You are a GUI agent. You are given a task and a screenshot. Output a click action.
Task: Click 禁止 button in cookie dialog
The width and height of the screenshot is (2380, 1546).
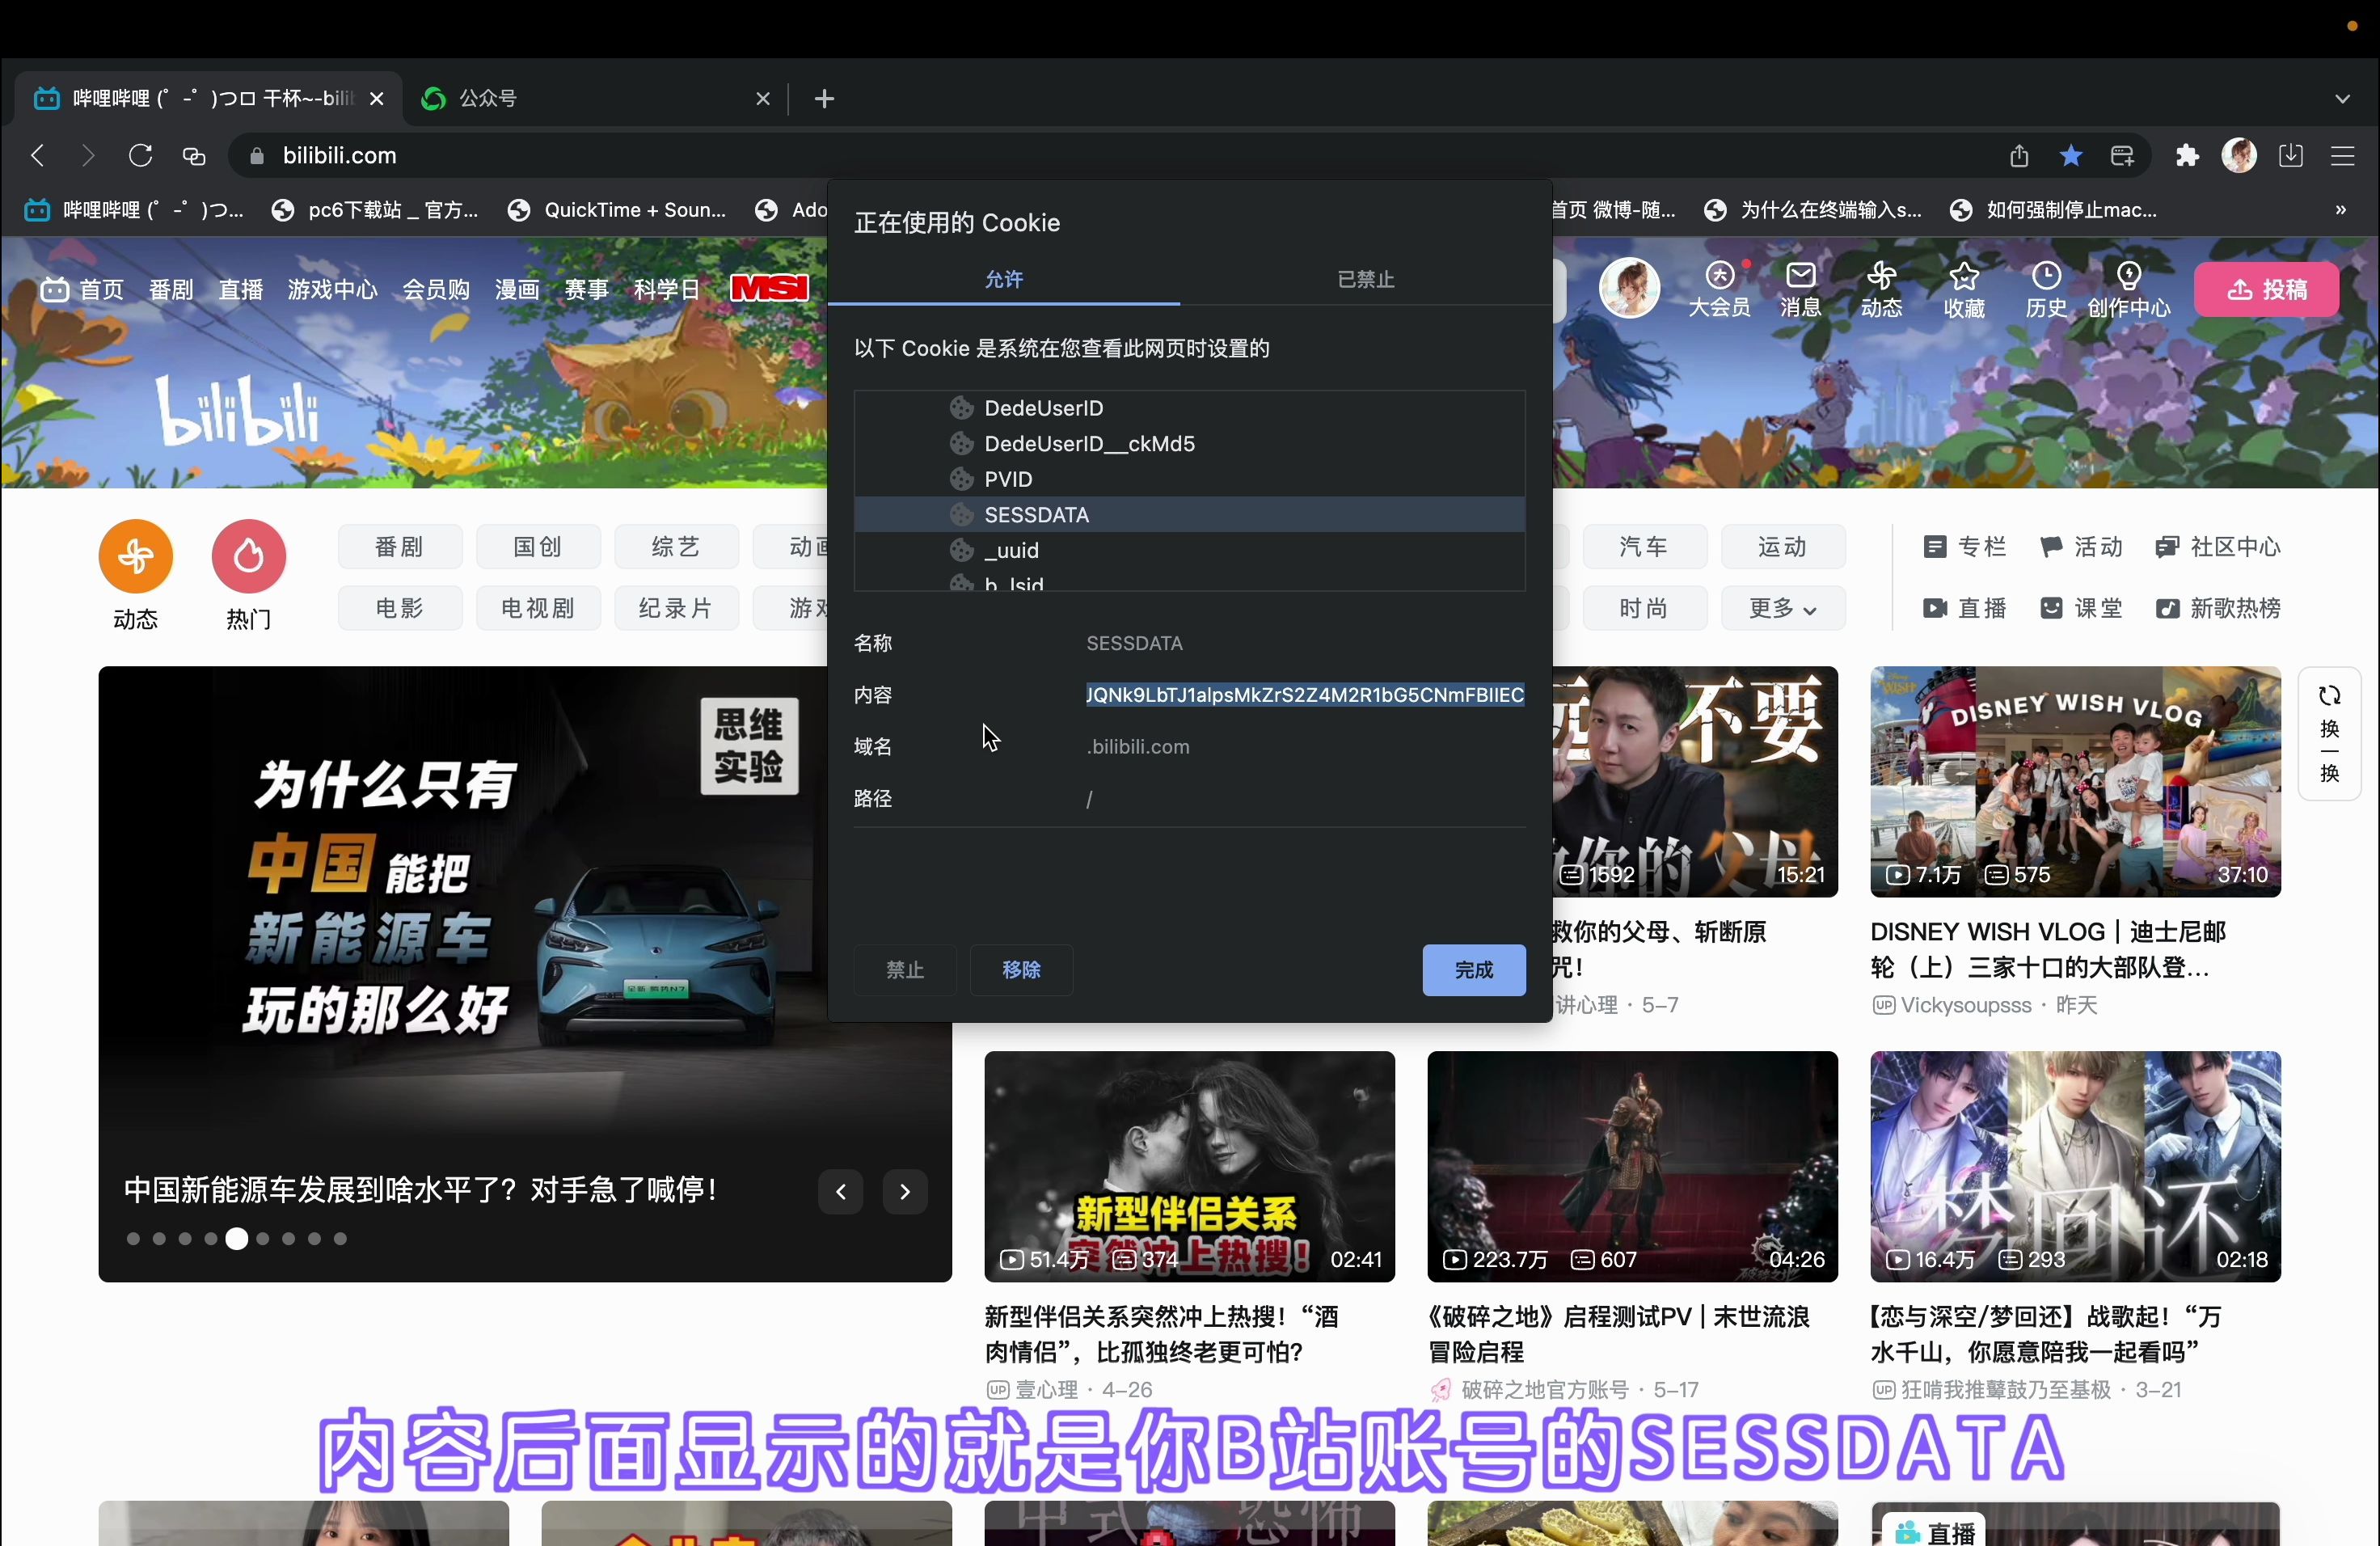(x=905, y=970)
